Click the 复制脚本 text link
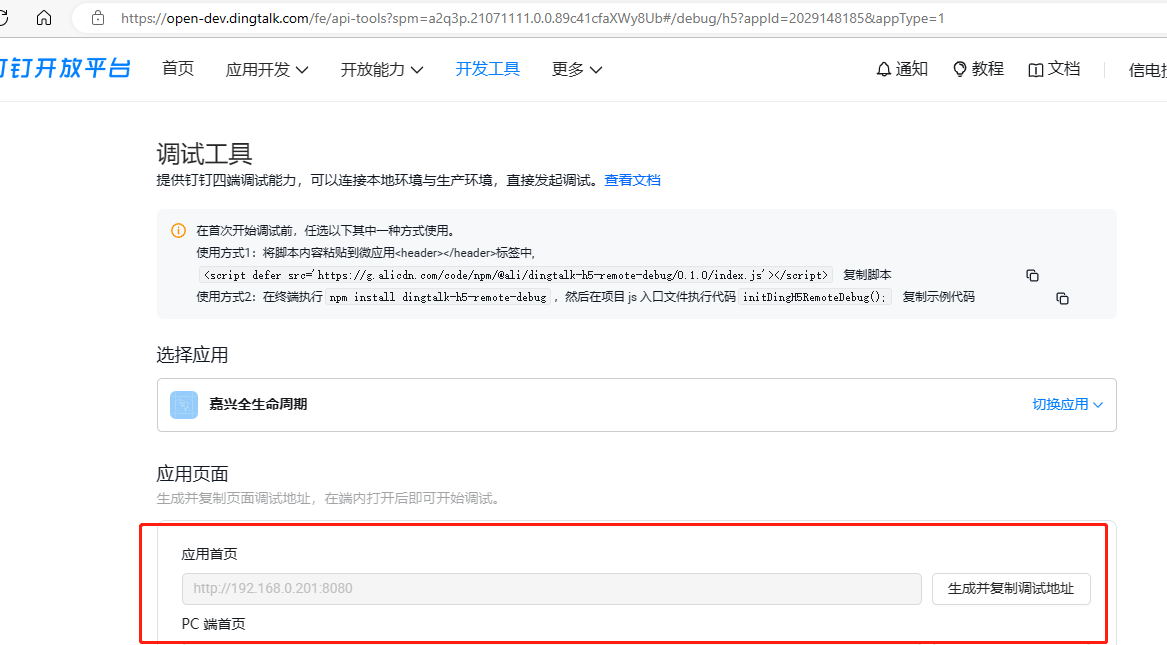1167x645 pixels. point(867,275)
